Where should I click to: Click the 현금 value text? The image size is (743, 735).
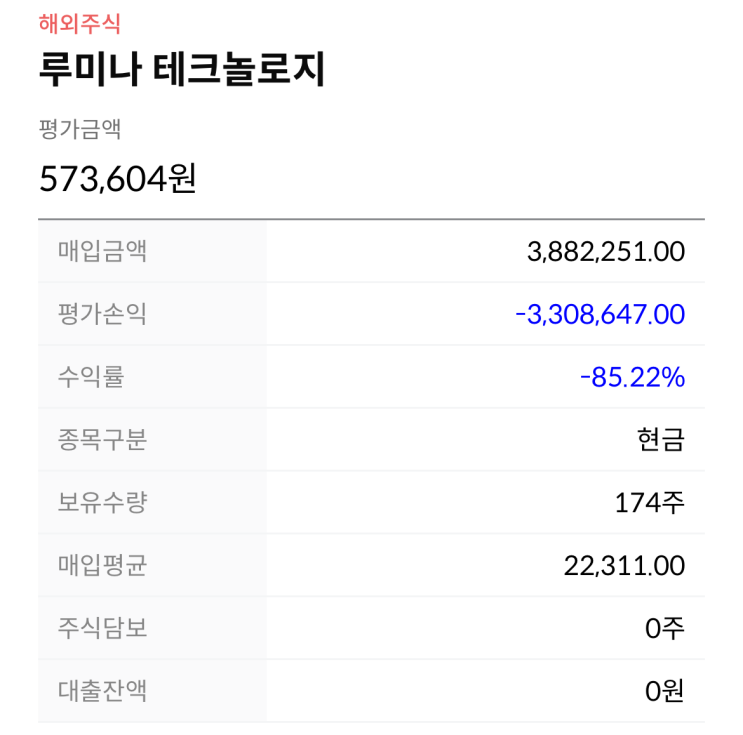coord(660,440)
